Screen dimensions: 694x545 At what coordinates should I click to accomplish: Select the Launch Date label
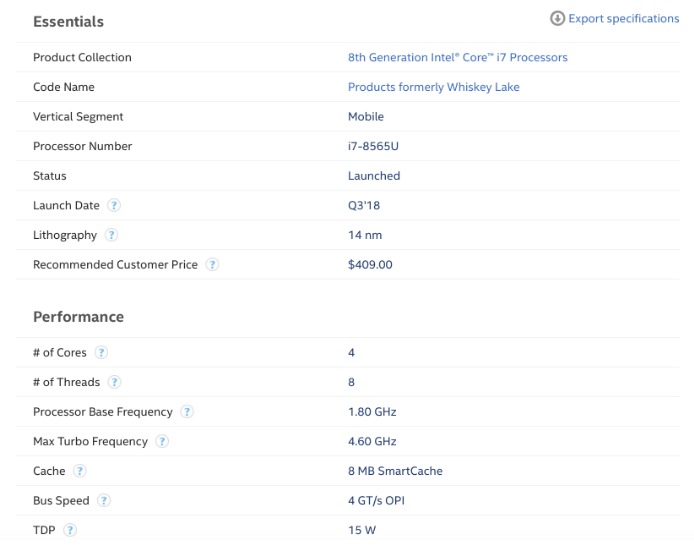coord(66,205)
